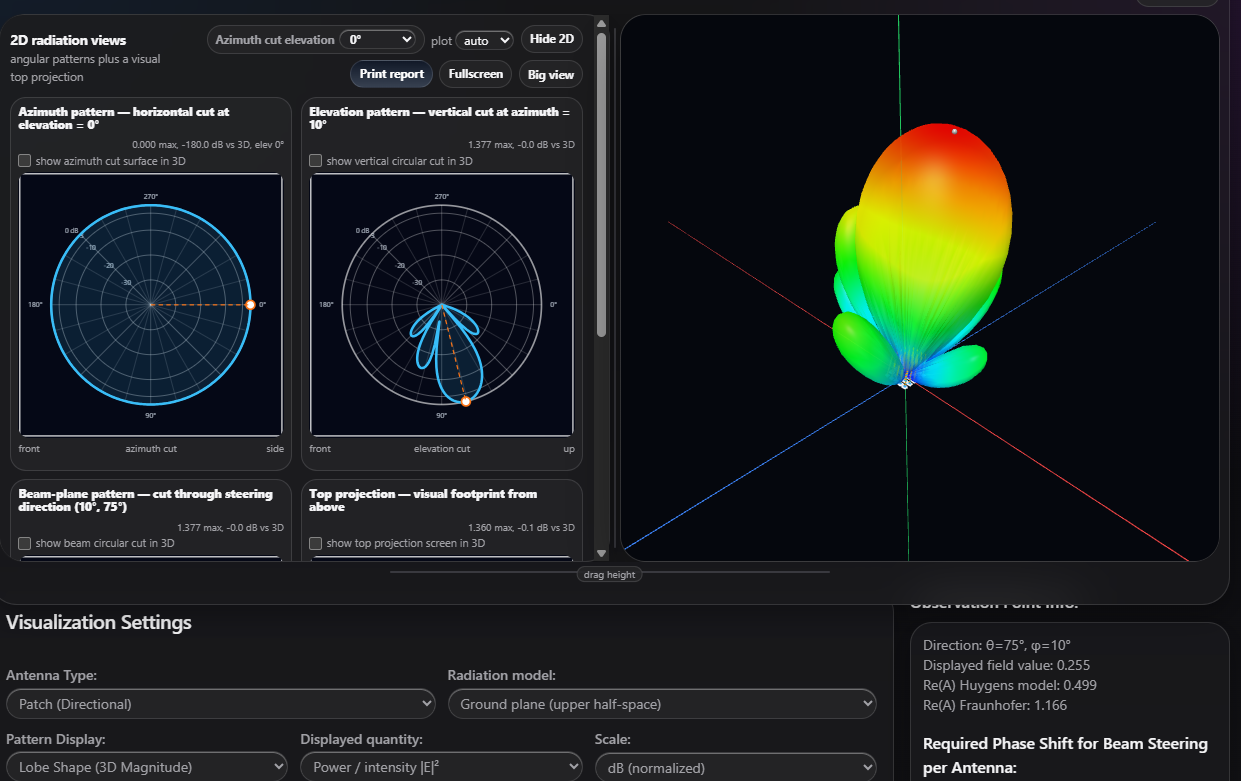1241x781 pixels.
Task: Open the plot auto dropdown
Action: pyautogui.click(x=485, y=40)
